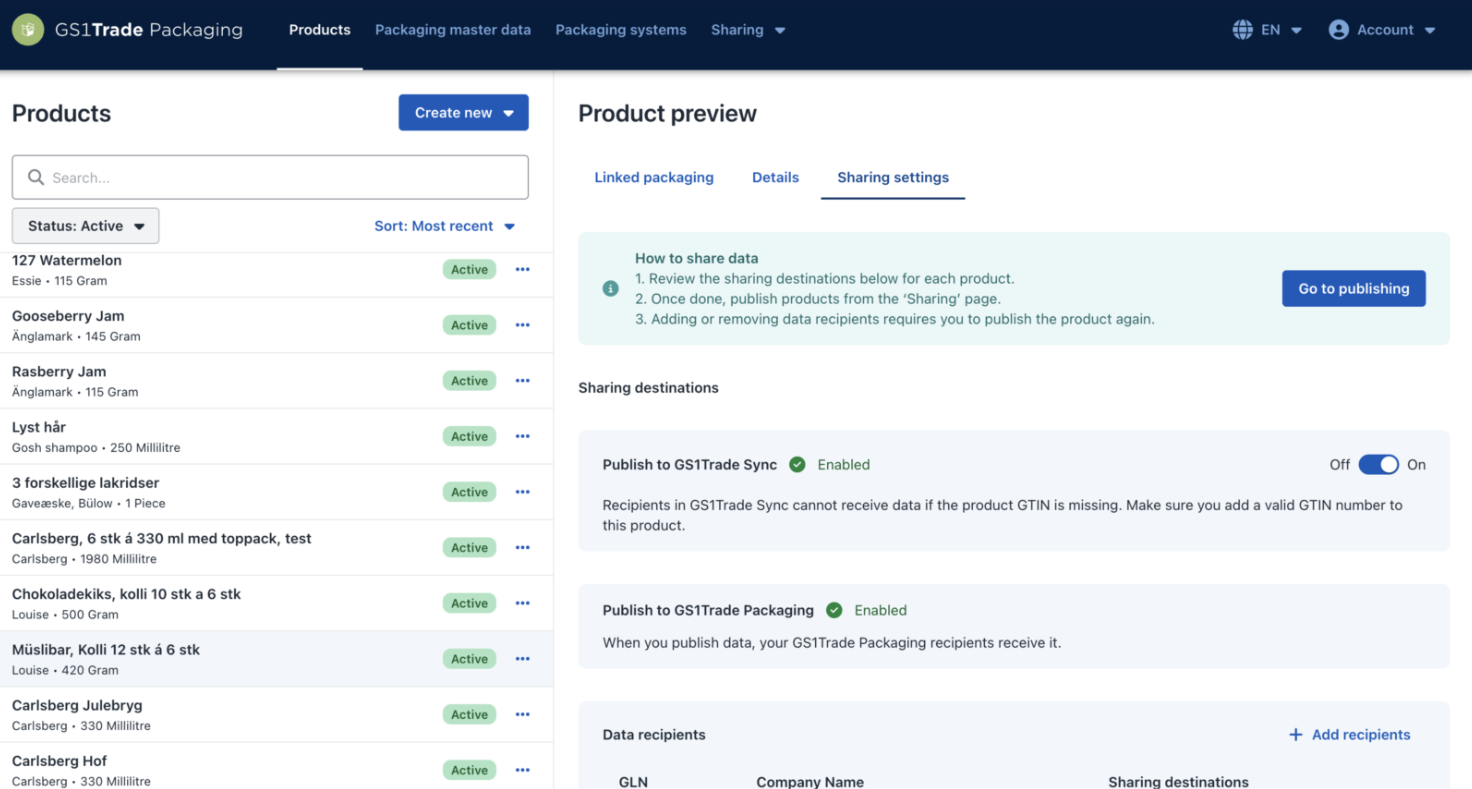Click the Active badge on Carlsberg Julebryg
Image resolution: width=1472 pixels, height=789 pixels.
pyautogui.click(x=469, y=715)
